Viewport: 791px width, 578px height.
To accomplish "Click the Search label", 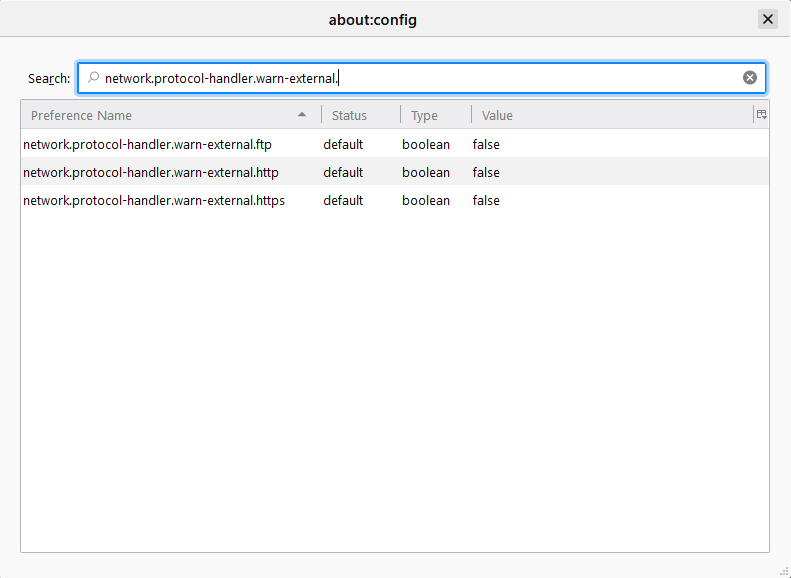I will 49,79.
